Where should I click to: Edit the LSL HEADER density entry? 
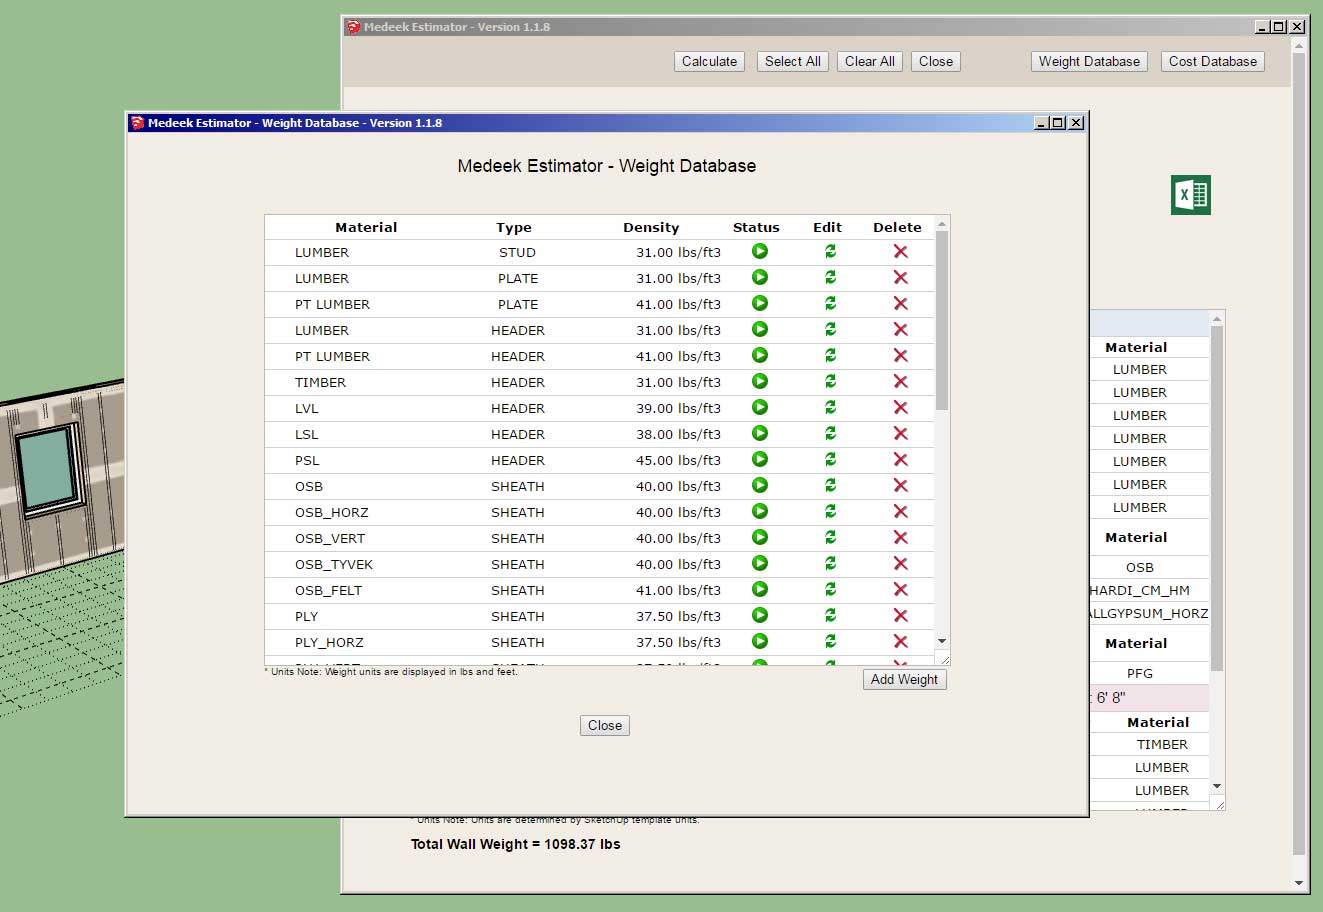pos(830,434)
